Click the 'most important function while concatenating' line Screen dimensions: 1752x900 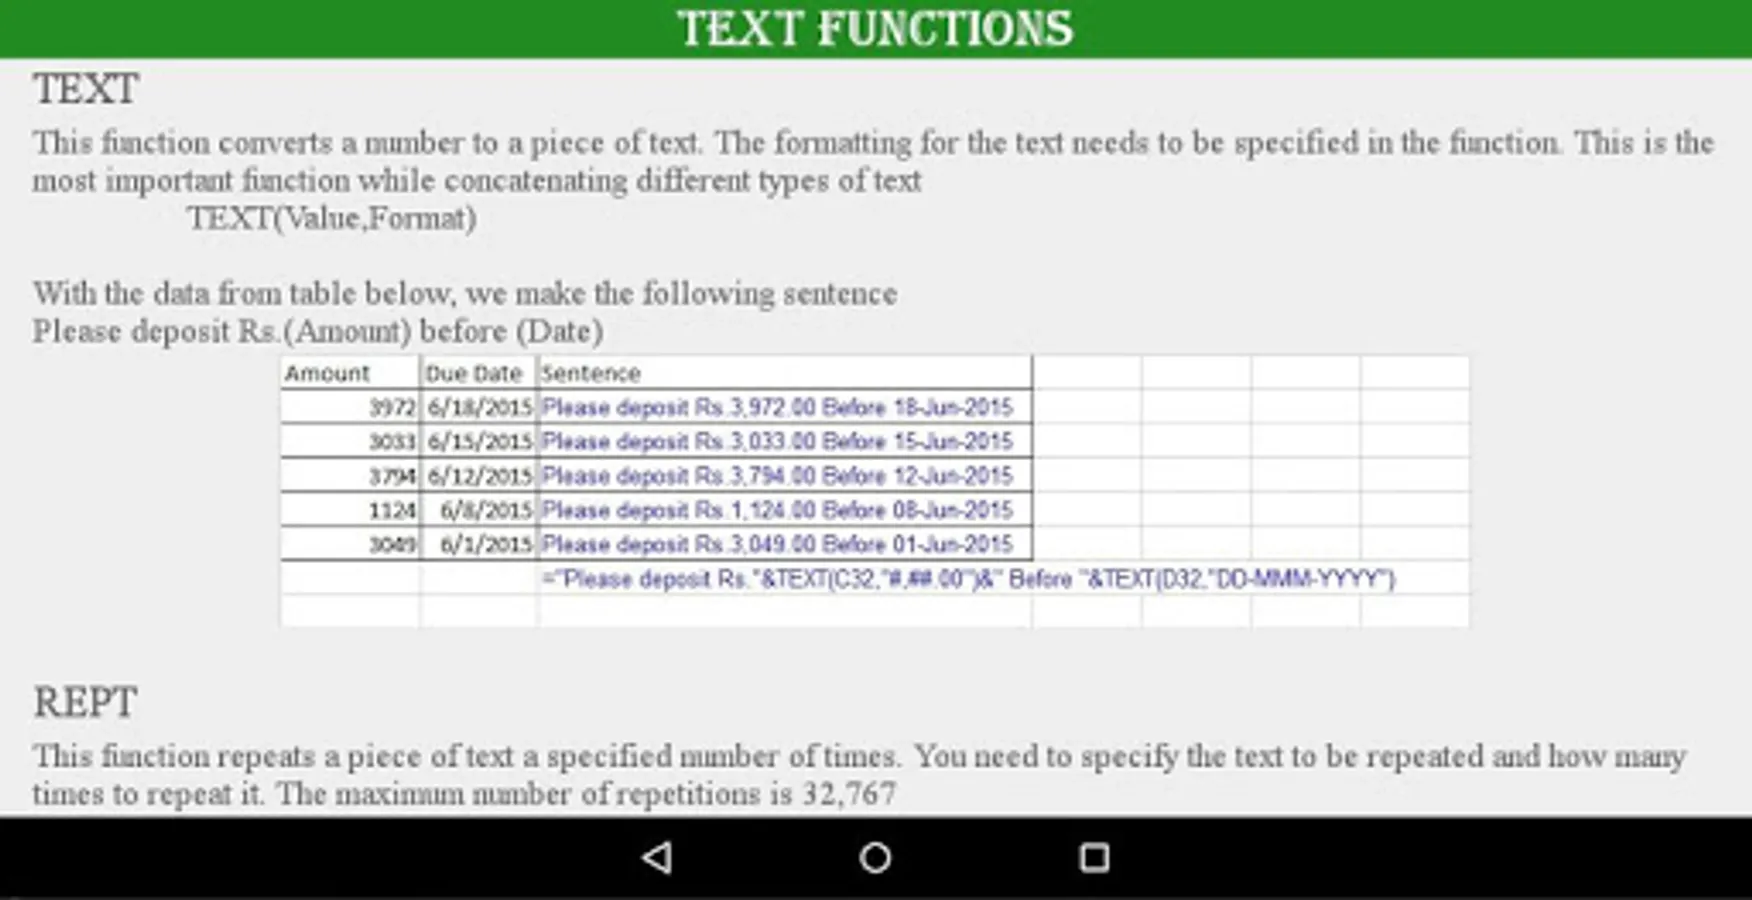(x=476, y=181)
